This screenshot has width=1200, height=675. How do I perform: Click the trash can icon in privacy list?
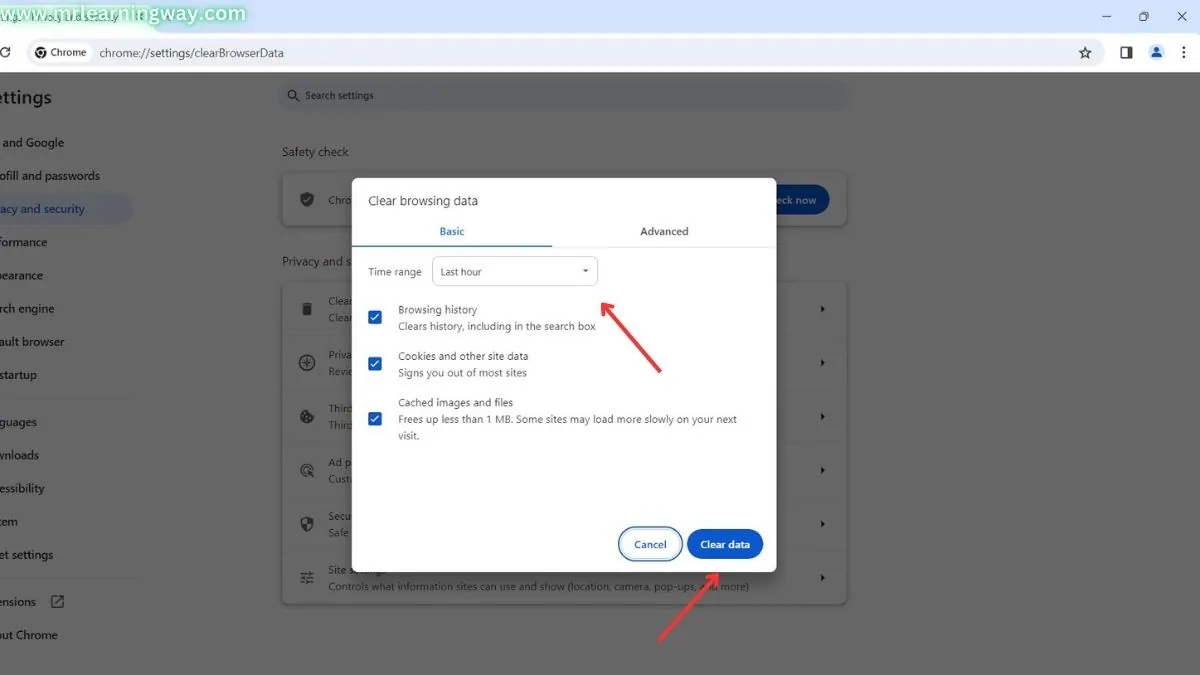click(307, 309)
